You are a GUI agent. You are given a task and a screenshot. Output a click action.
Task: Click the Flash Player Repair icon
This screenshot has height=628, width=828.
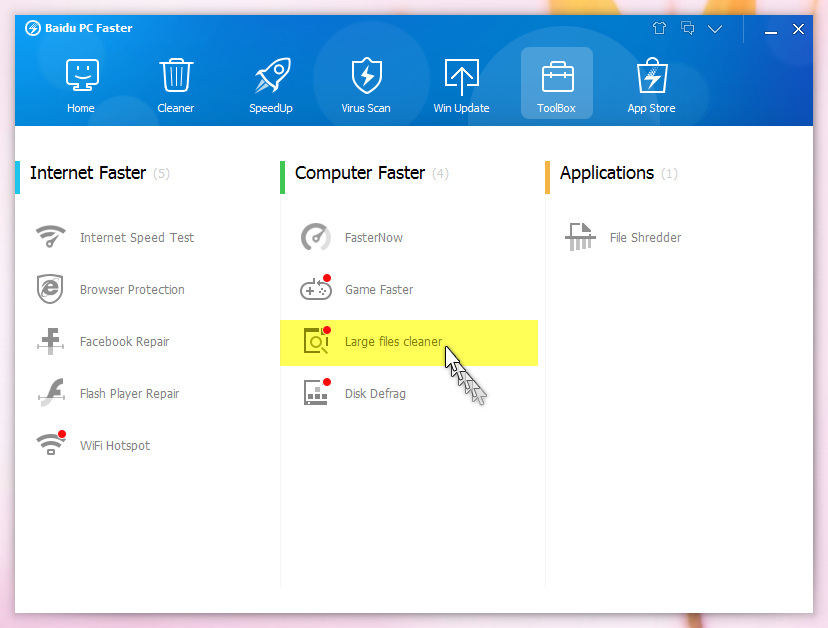[52, 392]
